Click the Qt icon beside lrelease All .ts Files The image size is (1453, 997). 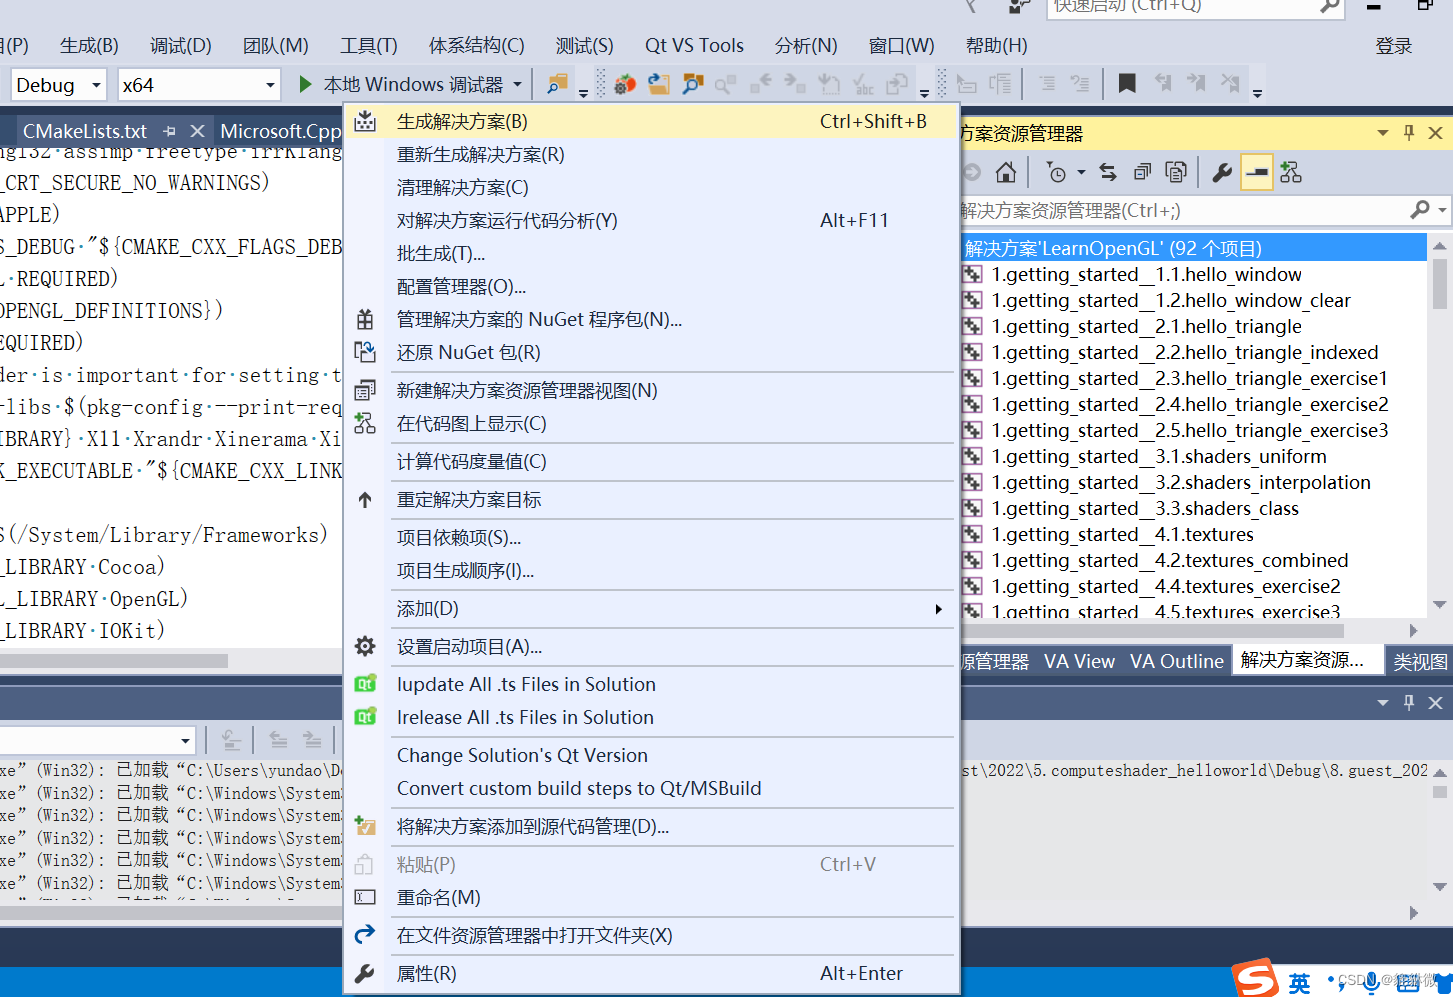click(x=365, y=717)
